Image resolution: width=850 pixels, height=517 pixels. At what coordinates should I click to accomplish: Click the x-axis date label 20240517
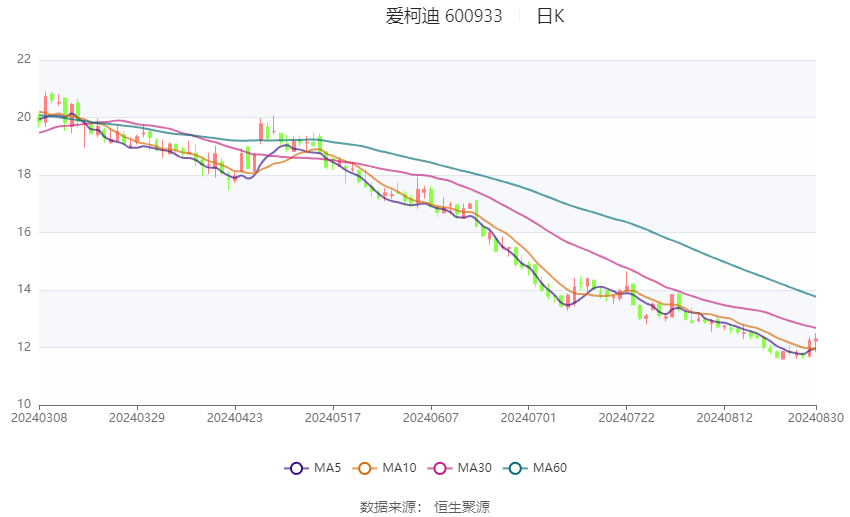333,418
